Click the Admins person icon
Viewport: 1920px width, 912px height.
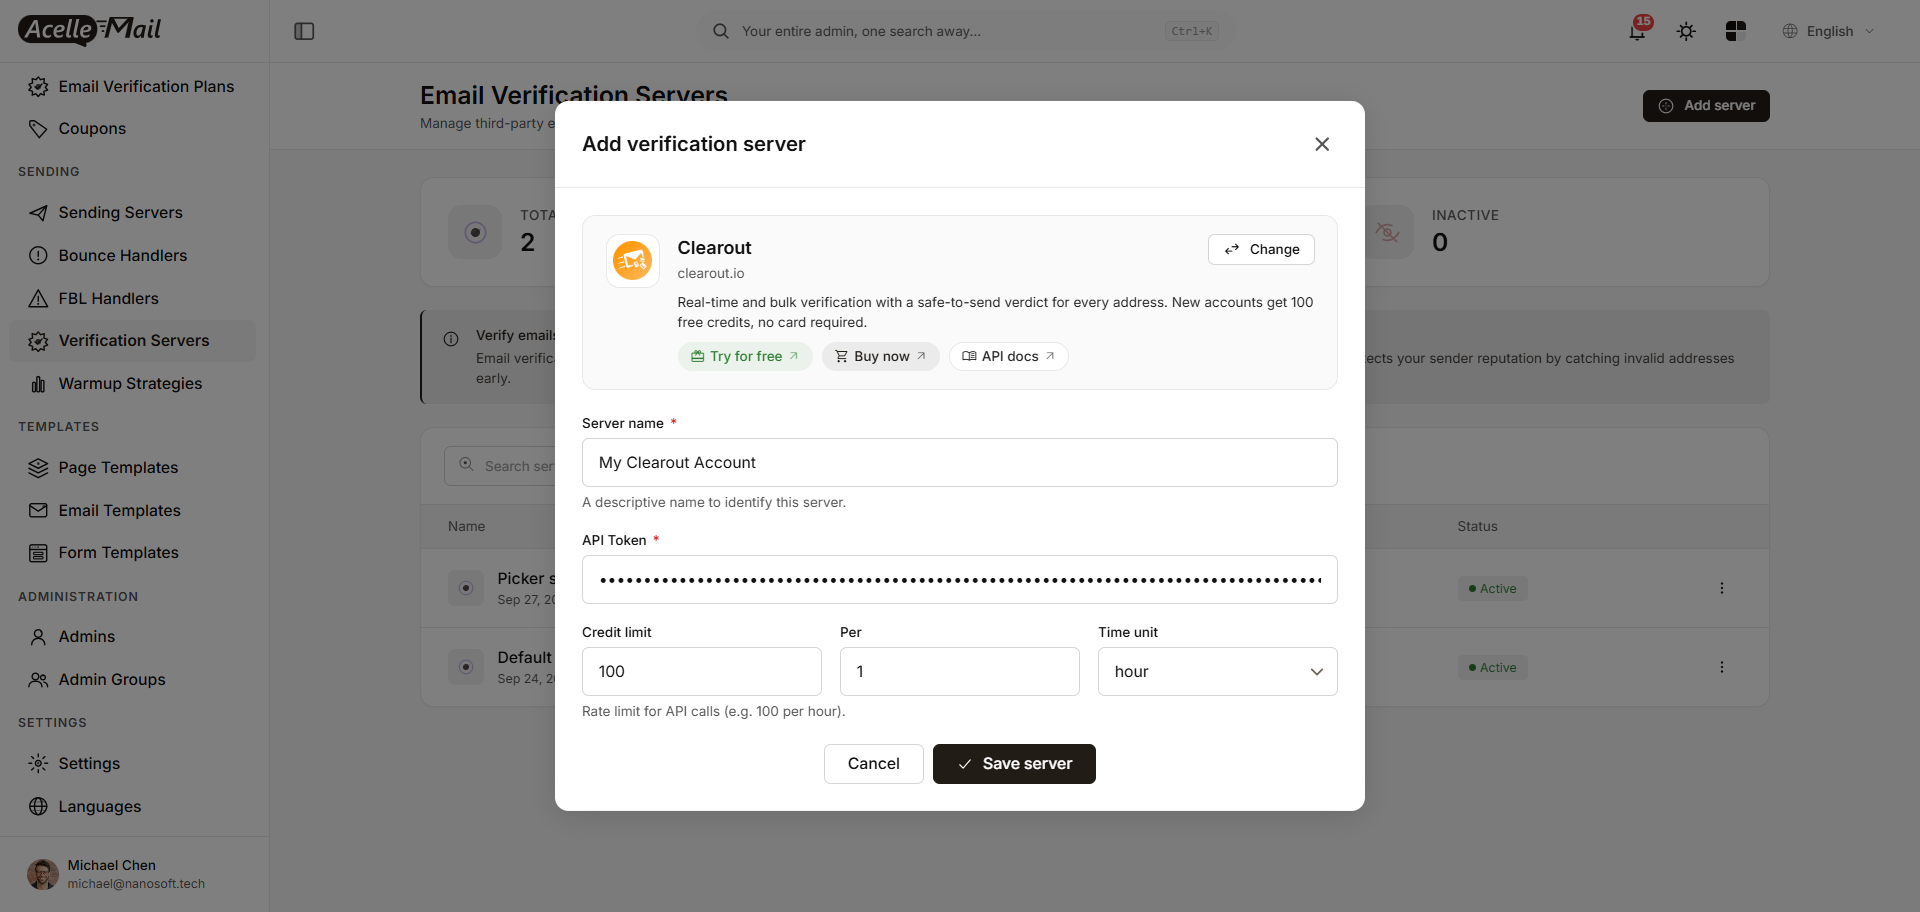(x=38, y=637)
